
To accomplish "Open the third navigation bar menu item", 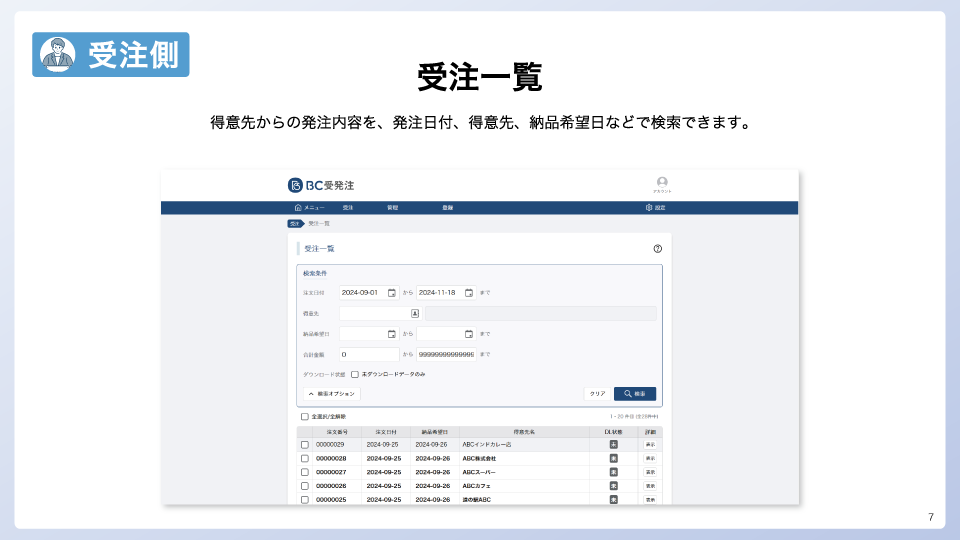I will [x=392, y=208].
